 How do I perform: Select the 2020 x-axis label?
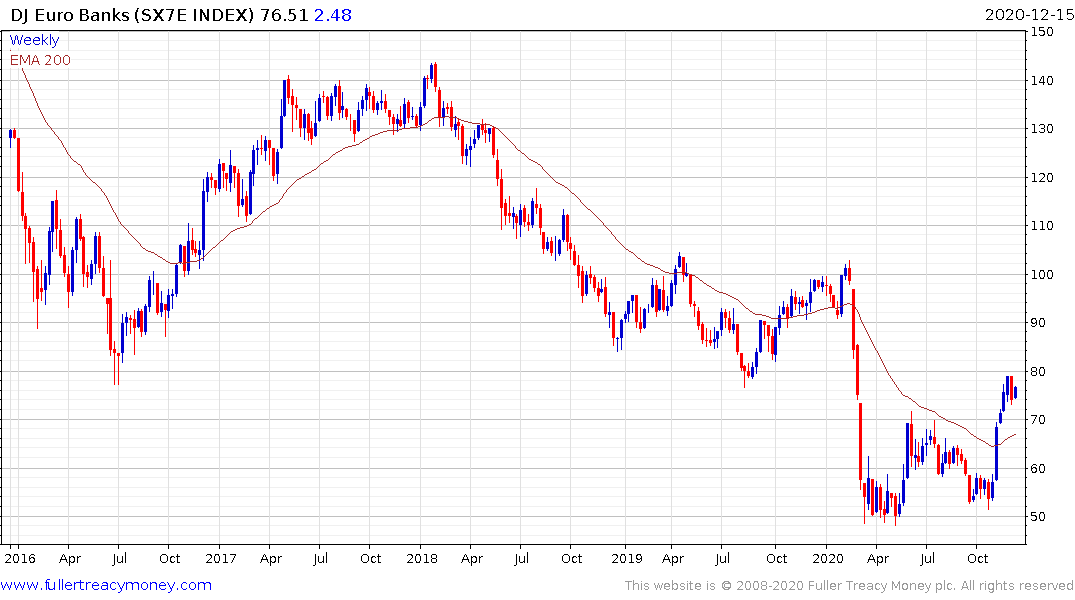(x=828, y=558)
